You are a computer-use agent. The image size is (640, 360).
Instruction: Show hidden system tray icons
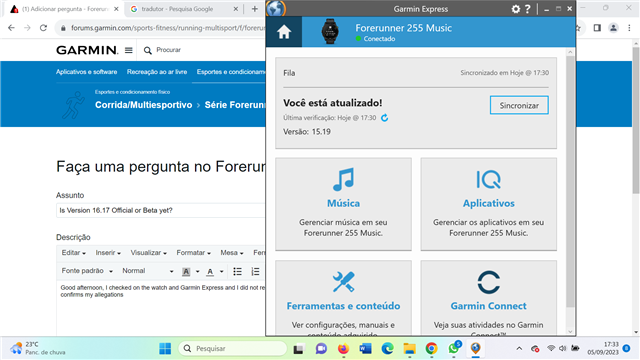click(519, 349)
